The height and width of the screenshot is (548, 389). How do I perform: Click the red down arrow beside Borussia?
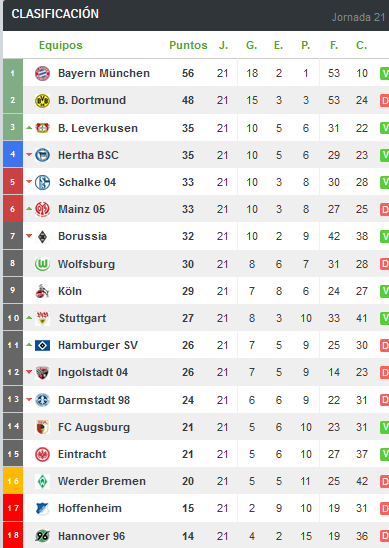point(29,236)
